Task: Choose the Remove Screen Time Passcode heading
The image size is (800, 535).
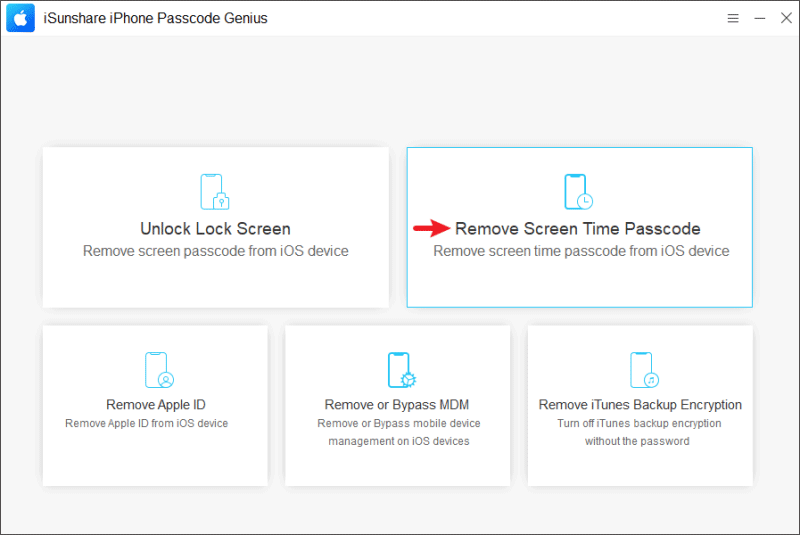Action: (x=578, y=228)
